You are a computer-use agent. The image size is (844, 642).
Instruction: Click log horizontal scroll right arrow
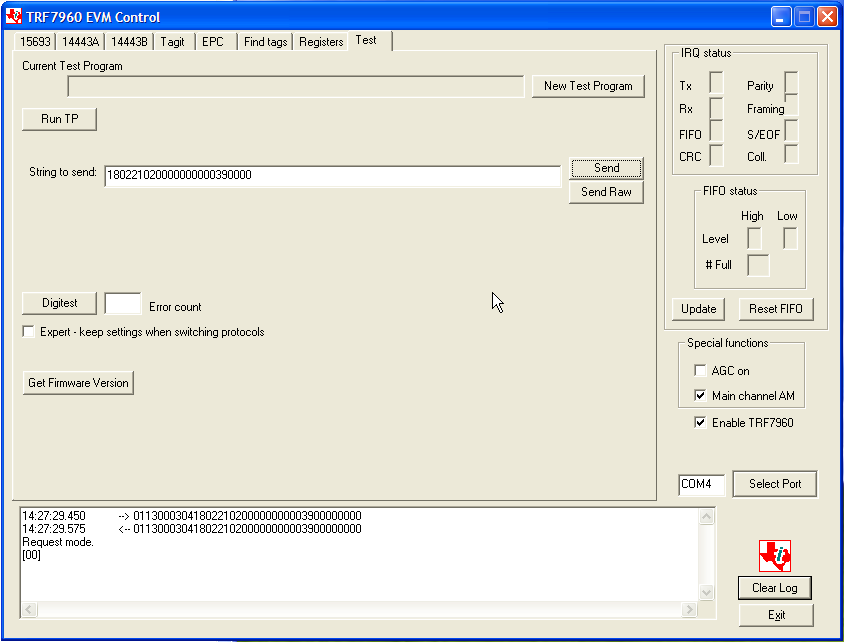pos(688,610)
